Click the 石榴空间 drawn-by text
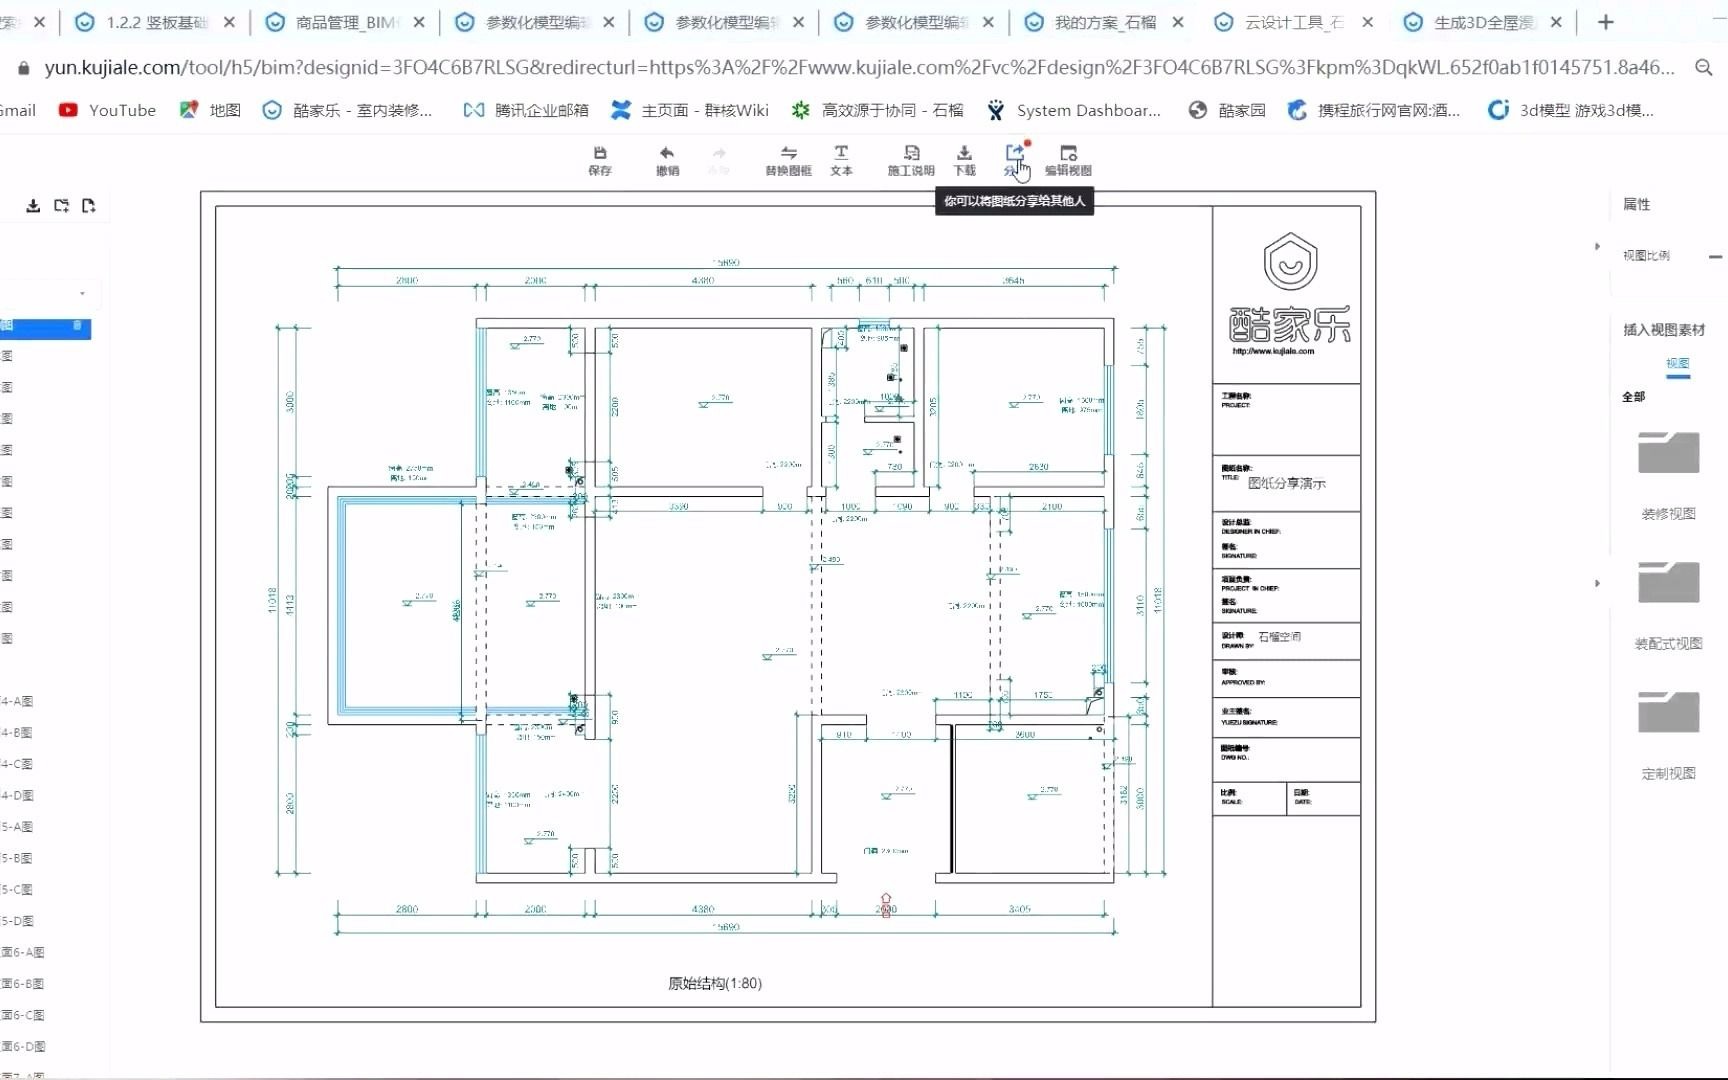 (x=1279, y=636)
